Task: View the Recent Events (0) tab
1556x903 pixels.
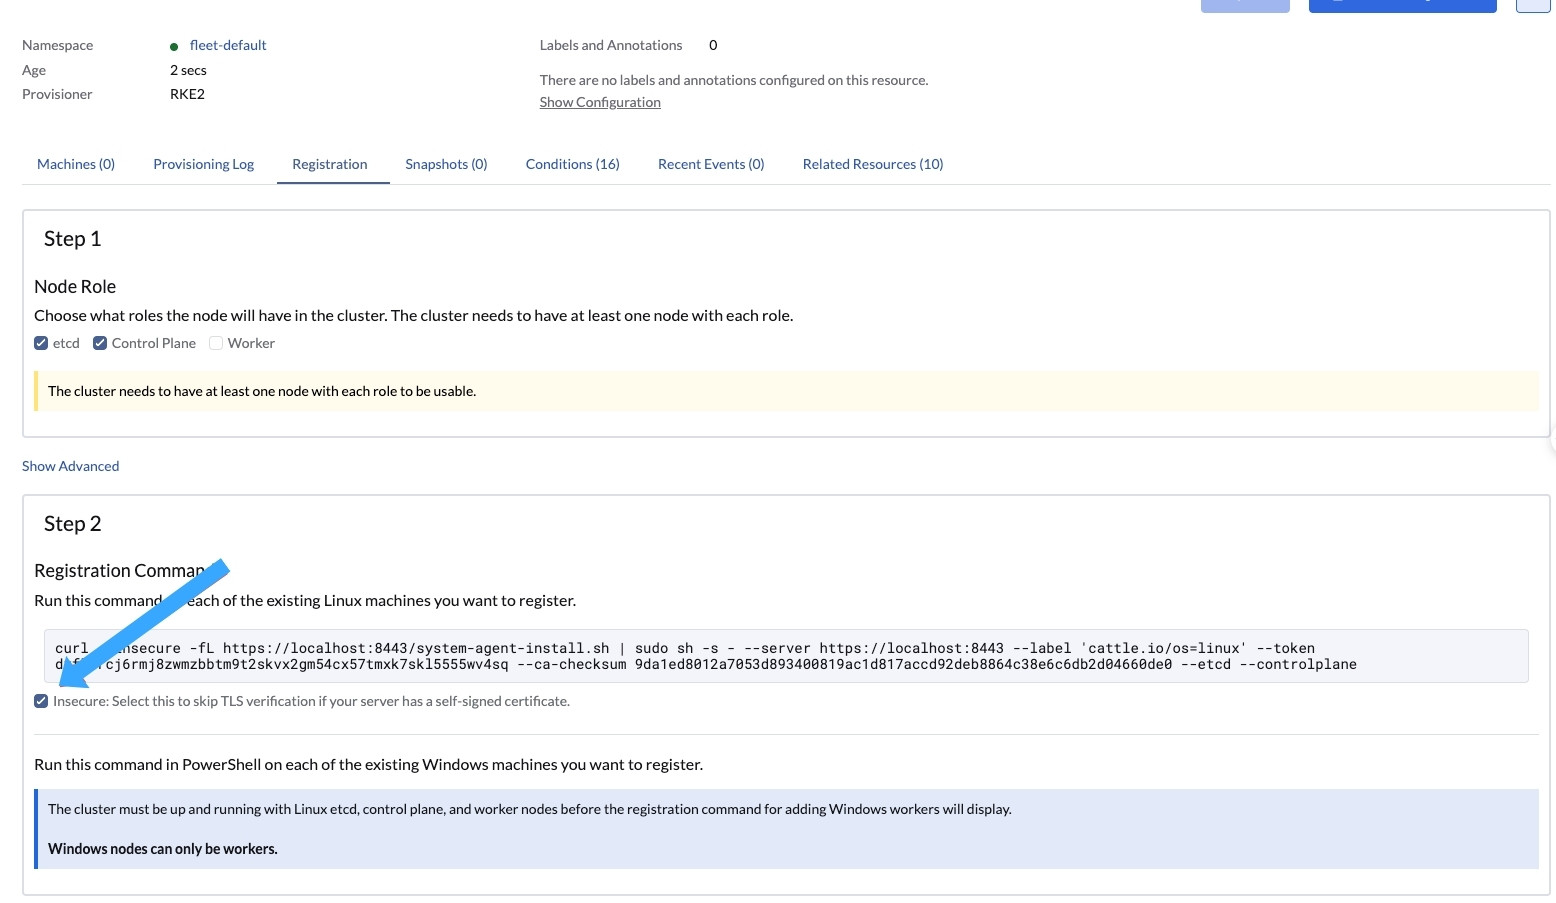Action: point(711,164)
